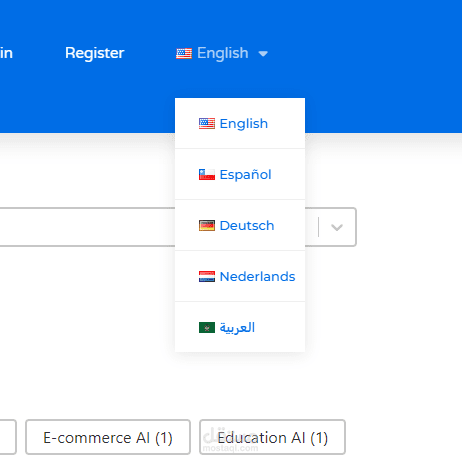Viewport: 462px width, 462px height.
Task: Open the English language selector in header
Action: point(222,53)
